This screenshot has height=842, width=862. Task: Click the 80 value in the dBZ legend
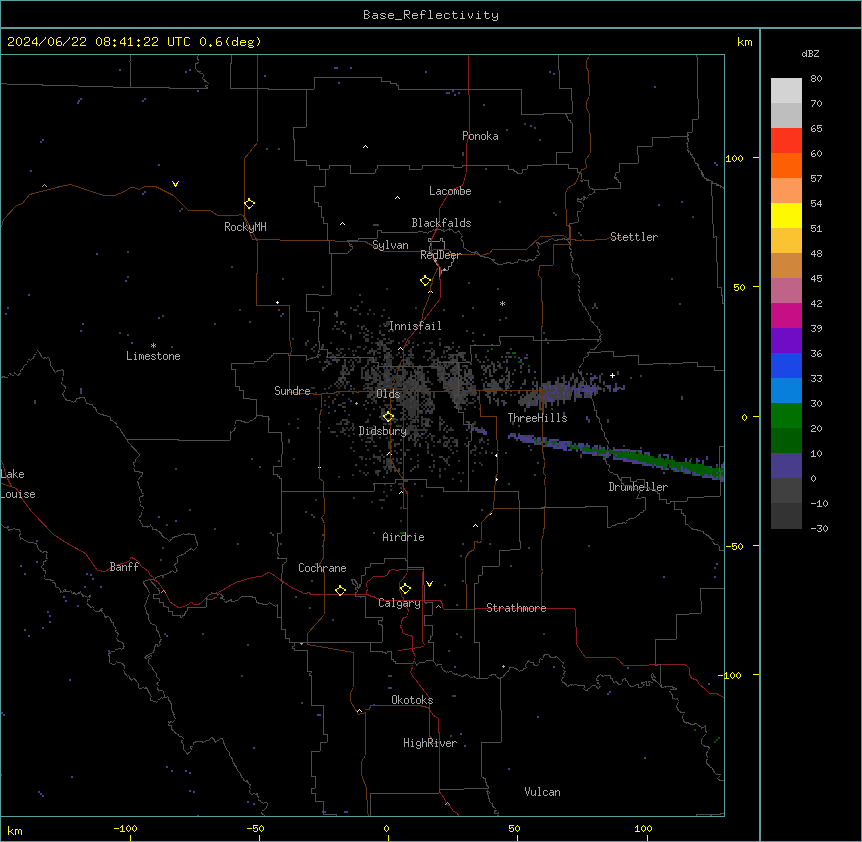click(816, 79)
